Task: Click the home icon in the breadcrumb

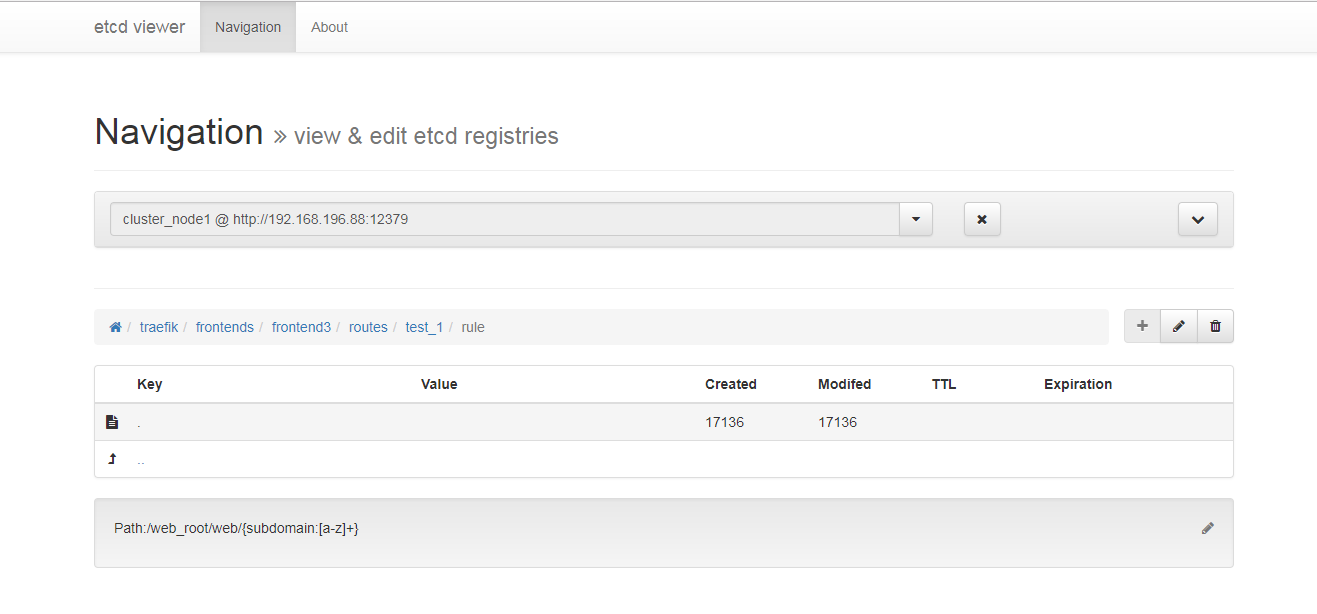Action: (115, 326)
